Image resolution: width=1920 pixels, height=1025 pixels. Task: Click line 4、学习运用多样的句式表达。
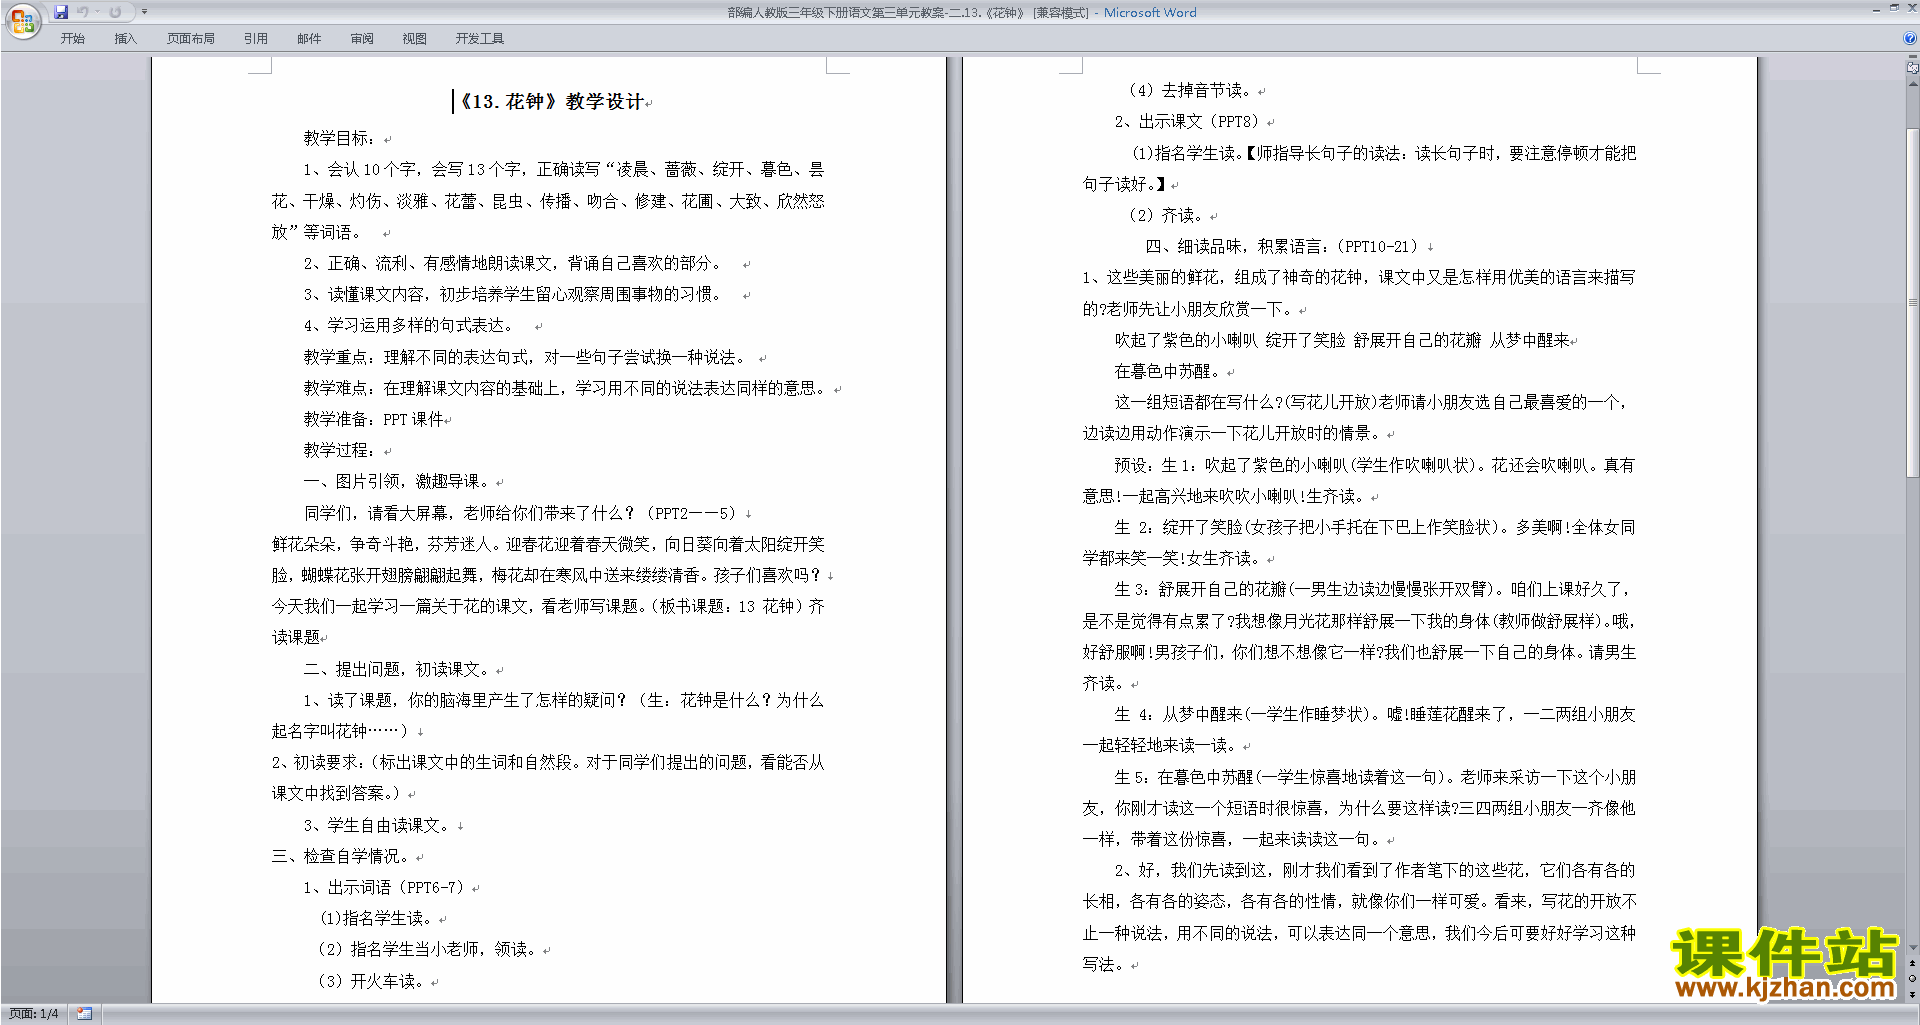click(410, 325)
